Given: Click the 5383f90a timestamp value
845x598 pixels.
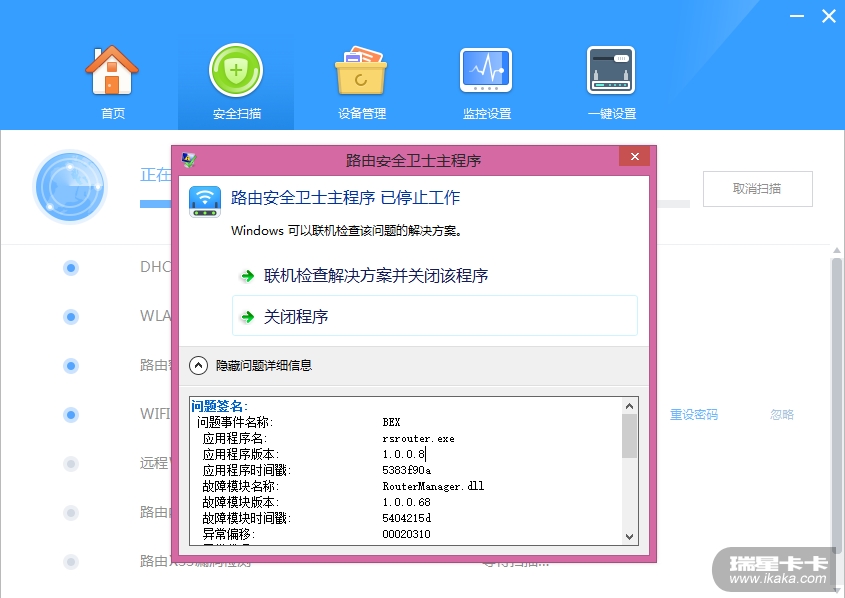Looking at the screenshot, I should pyautogui.click(x=406, y=470).
